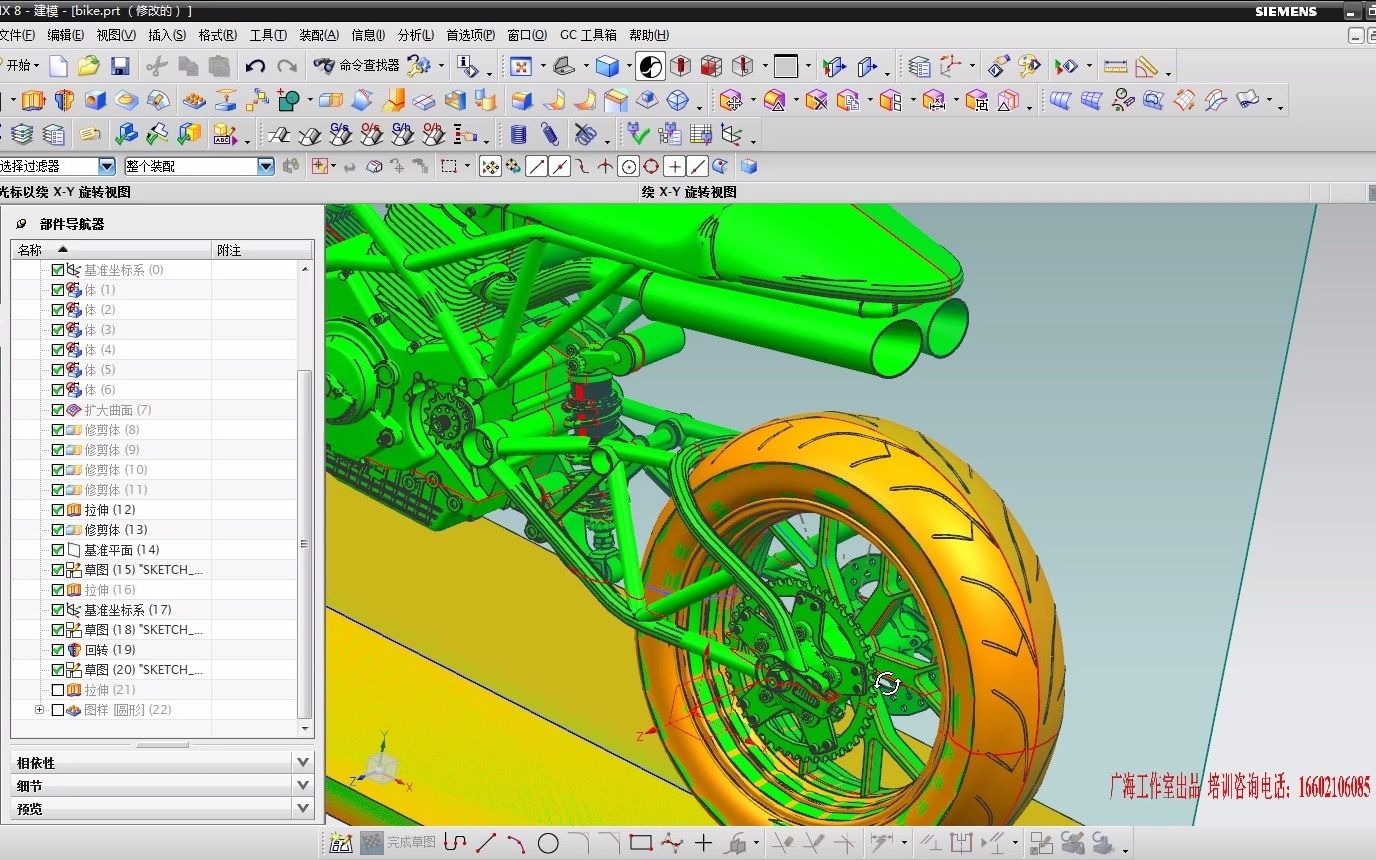
Task: Open the 开始 (Start) dropdown
Action: click(x=20, y=66)
